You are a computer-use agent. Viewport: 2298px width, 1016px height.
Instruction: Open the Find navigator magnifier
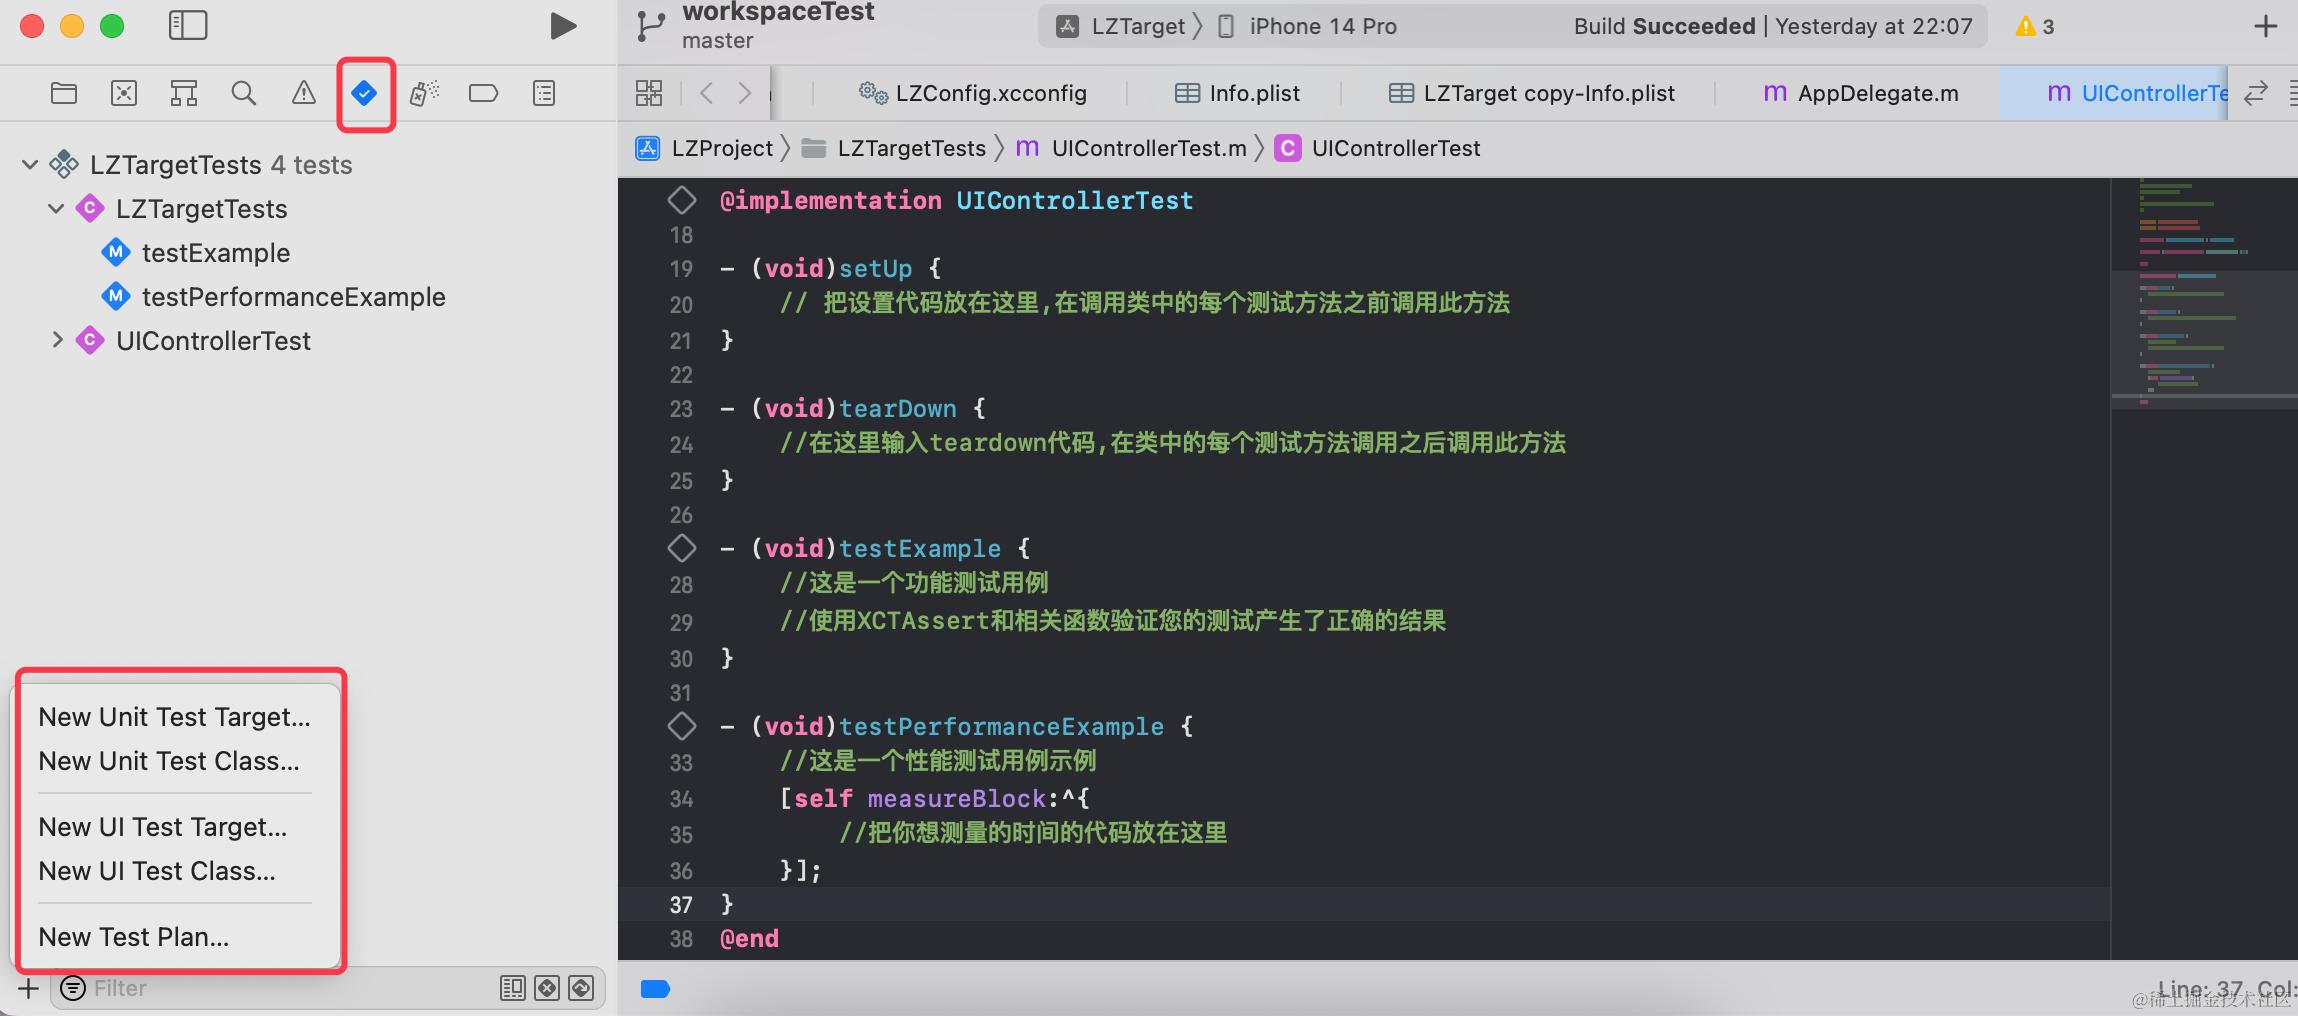(244, 93)
